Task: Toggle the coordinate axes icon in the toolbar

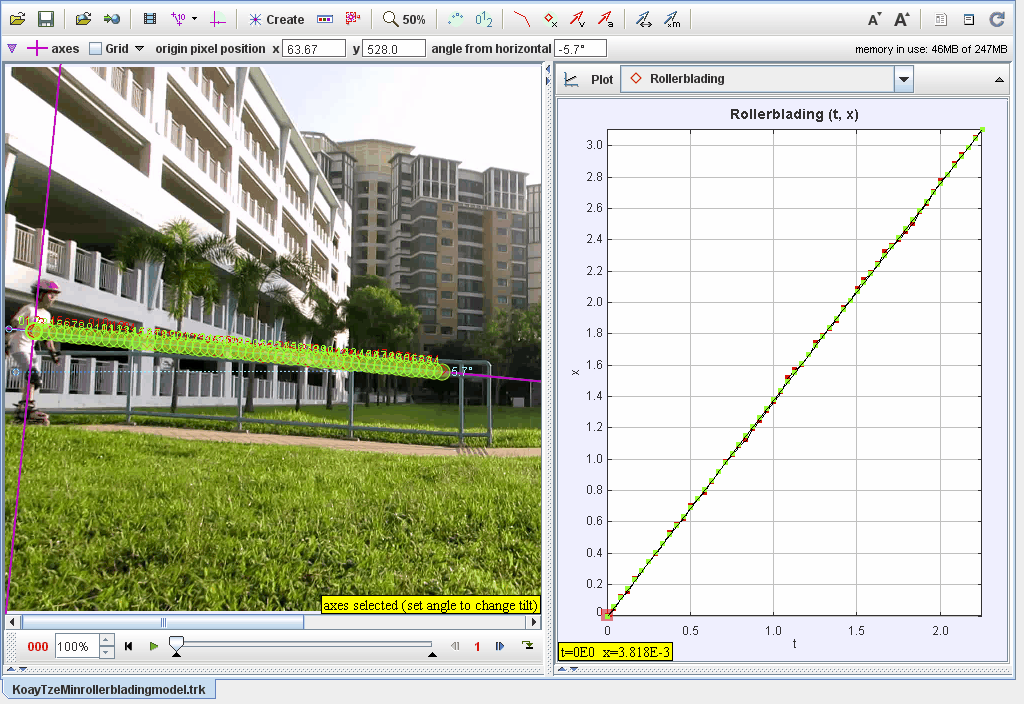Action: [x=218, y=20]
